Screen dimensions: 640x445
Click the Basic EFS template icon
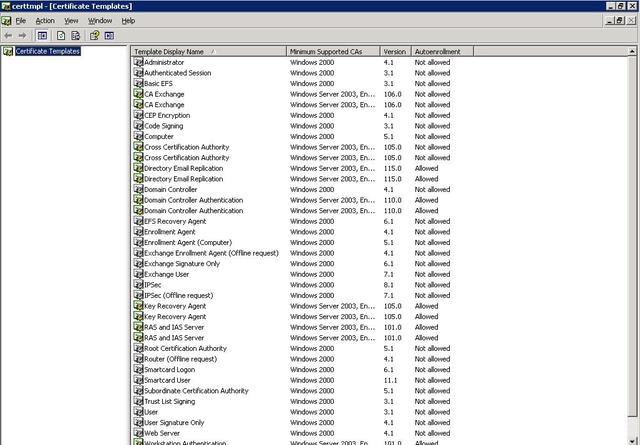coord(138,83)
